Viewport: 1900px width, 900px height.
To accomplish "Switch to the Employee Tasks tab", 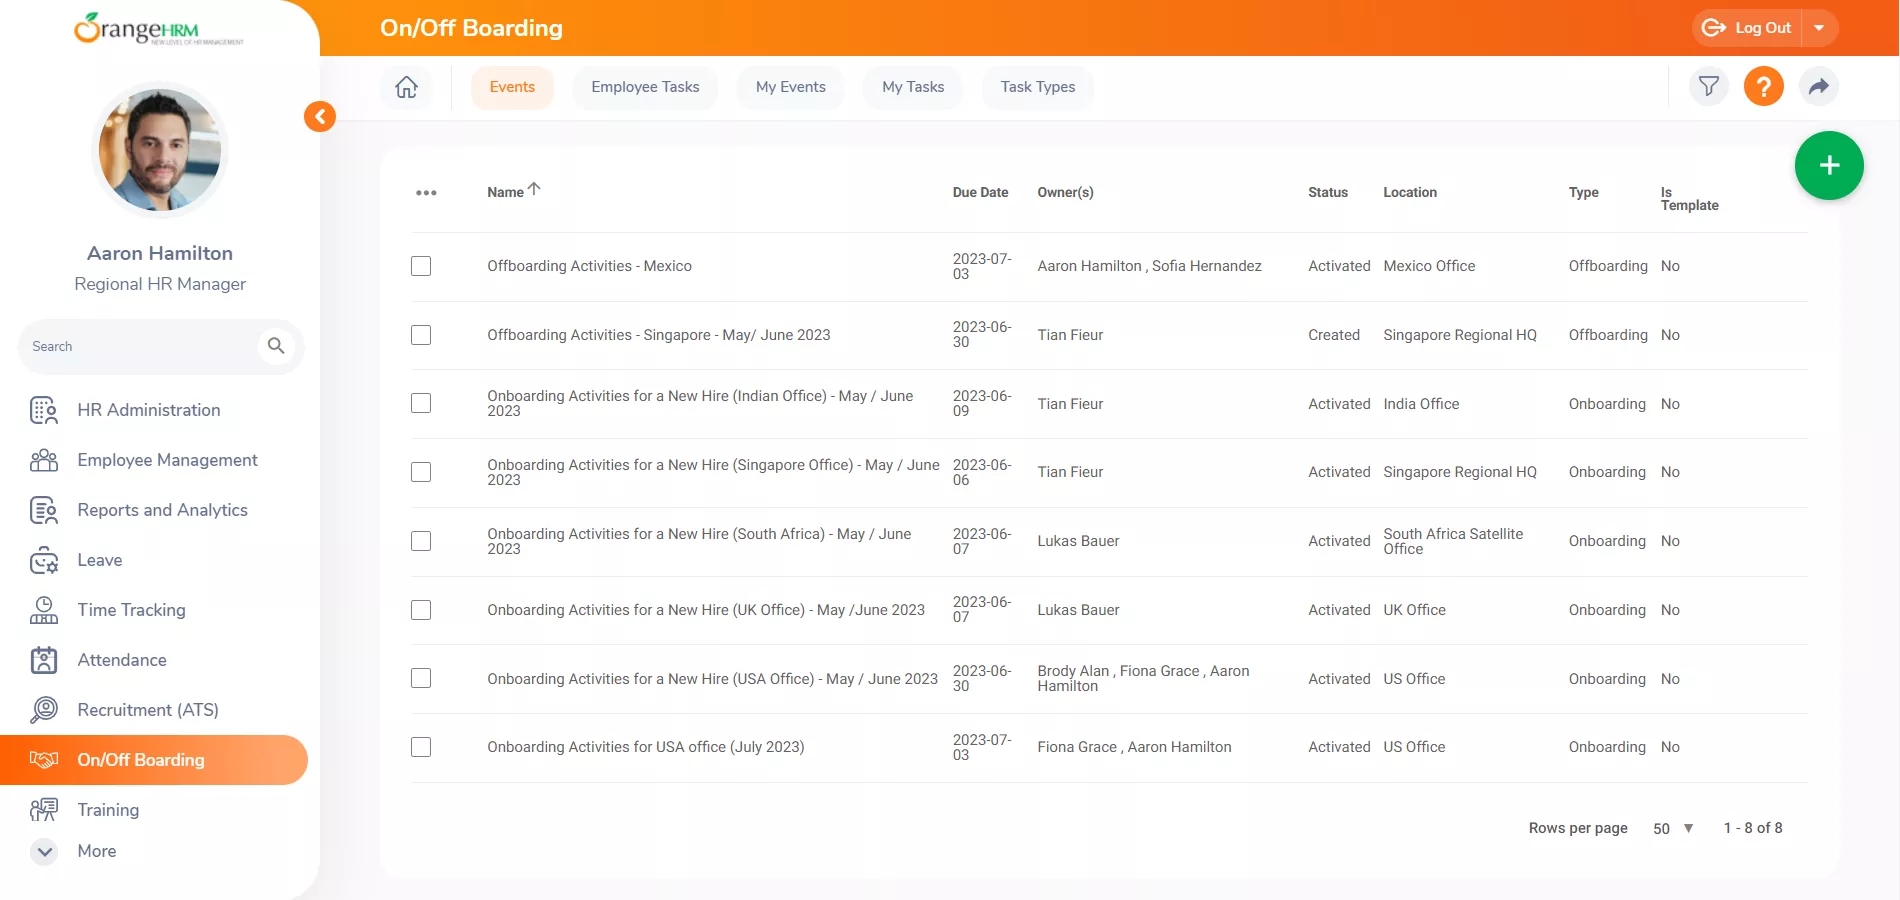I will [x=645, y=87].
